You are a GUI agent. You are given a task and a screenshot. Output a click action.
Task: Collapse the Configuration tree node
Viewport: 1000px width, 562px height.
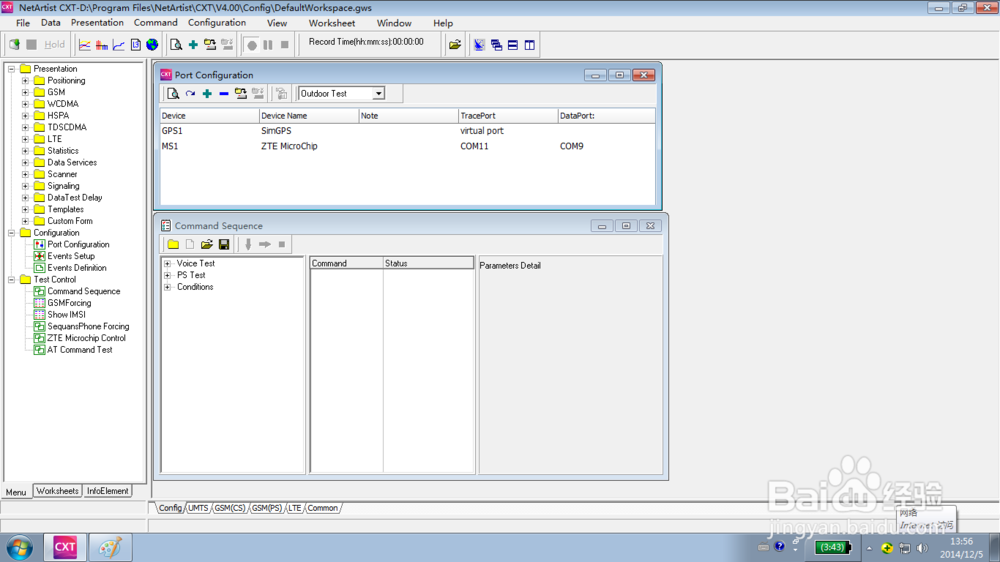click(11, 233)
